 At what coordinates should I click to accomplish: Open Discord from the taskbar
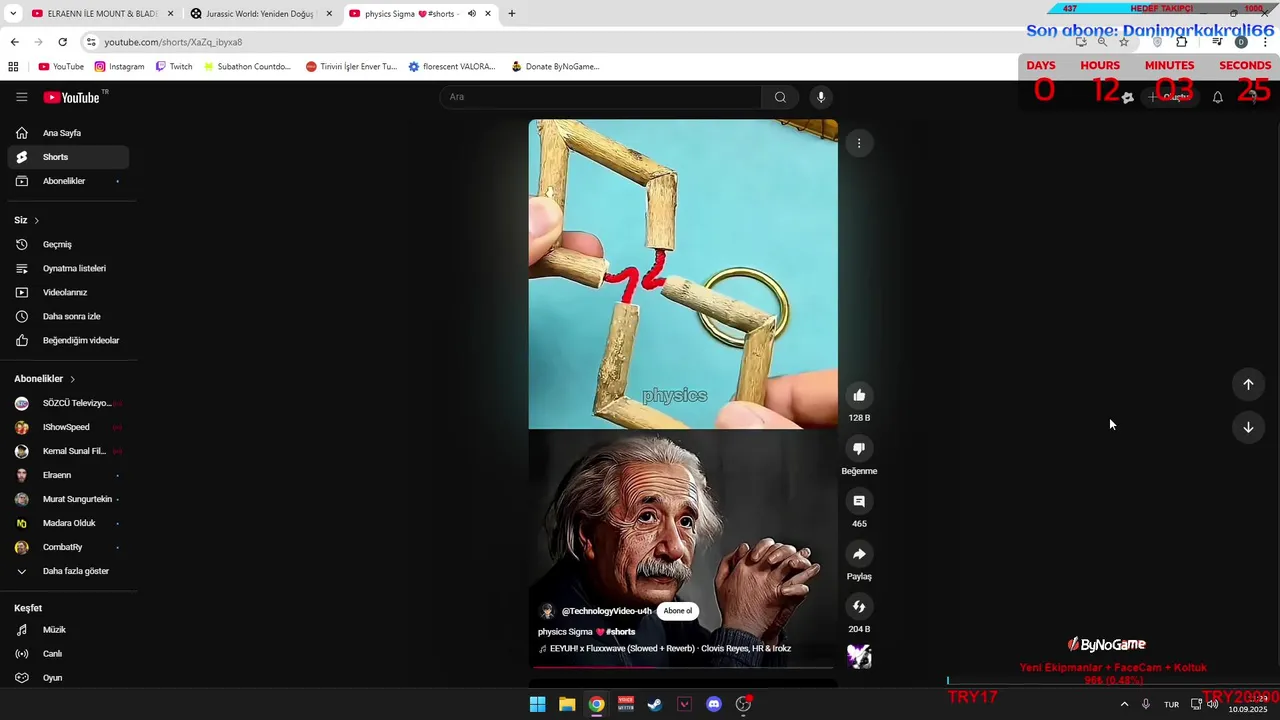(x=713, y=704)
